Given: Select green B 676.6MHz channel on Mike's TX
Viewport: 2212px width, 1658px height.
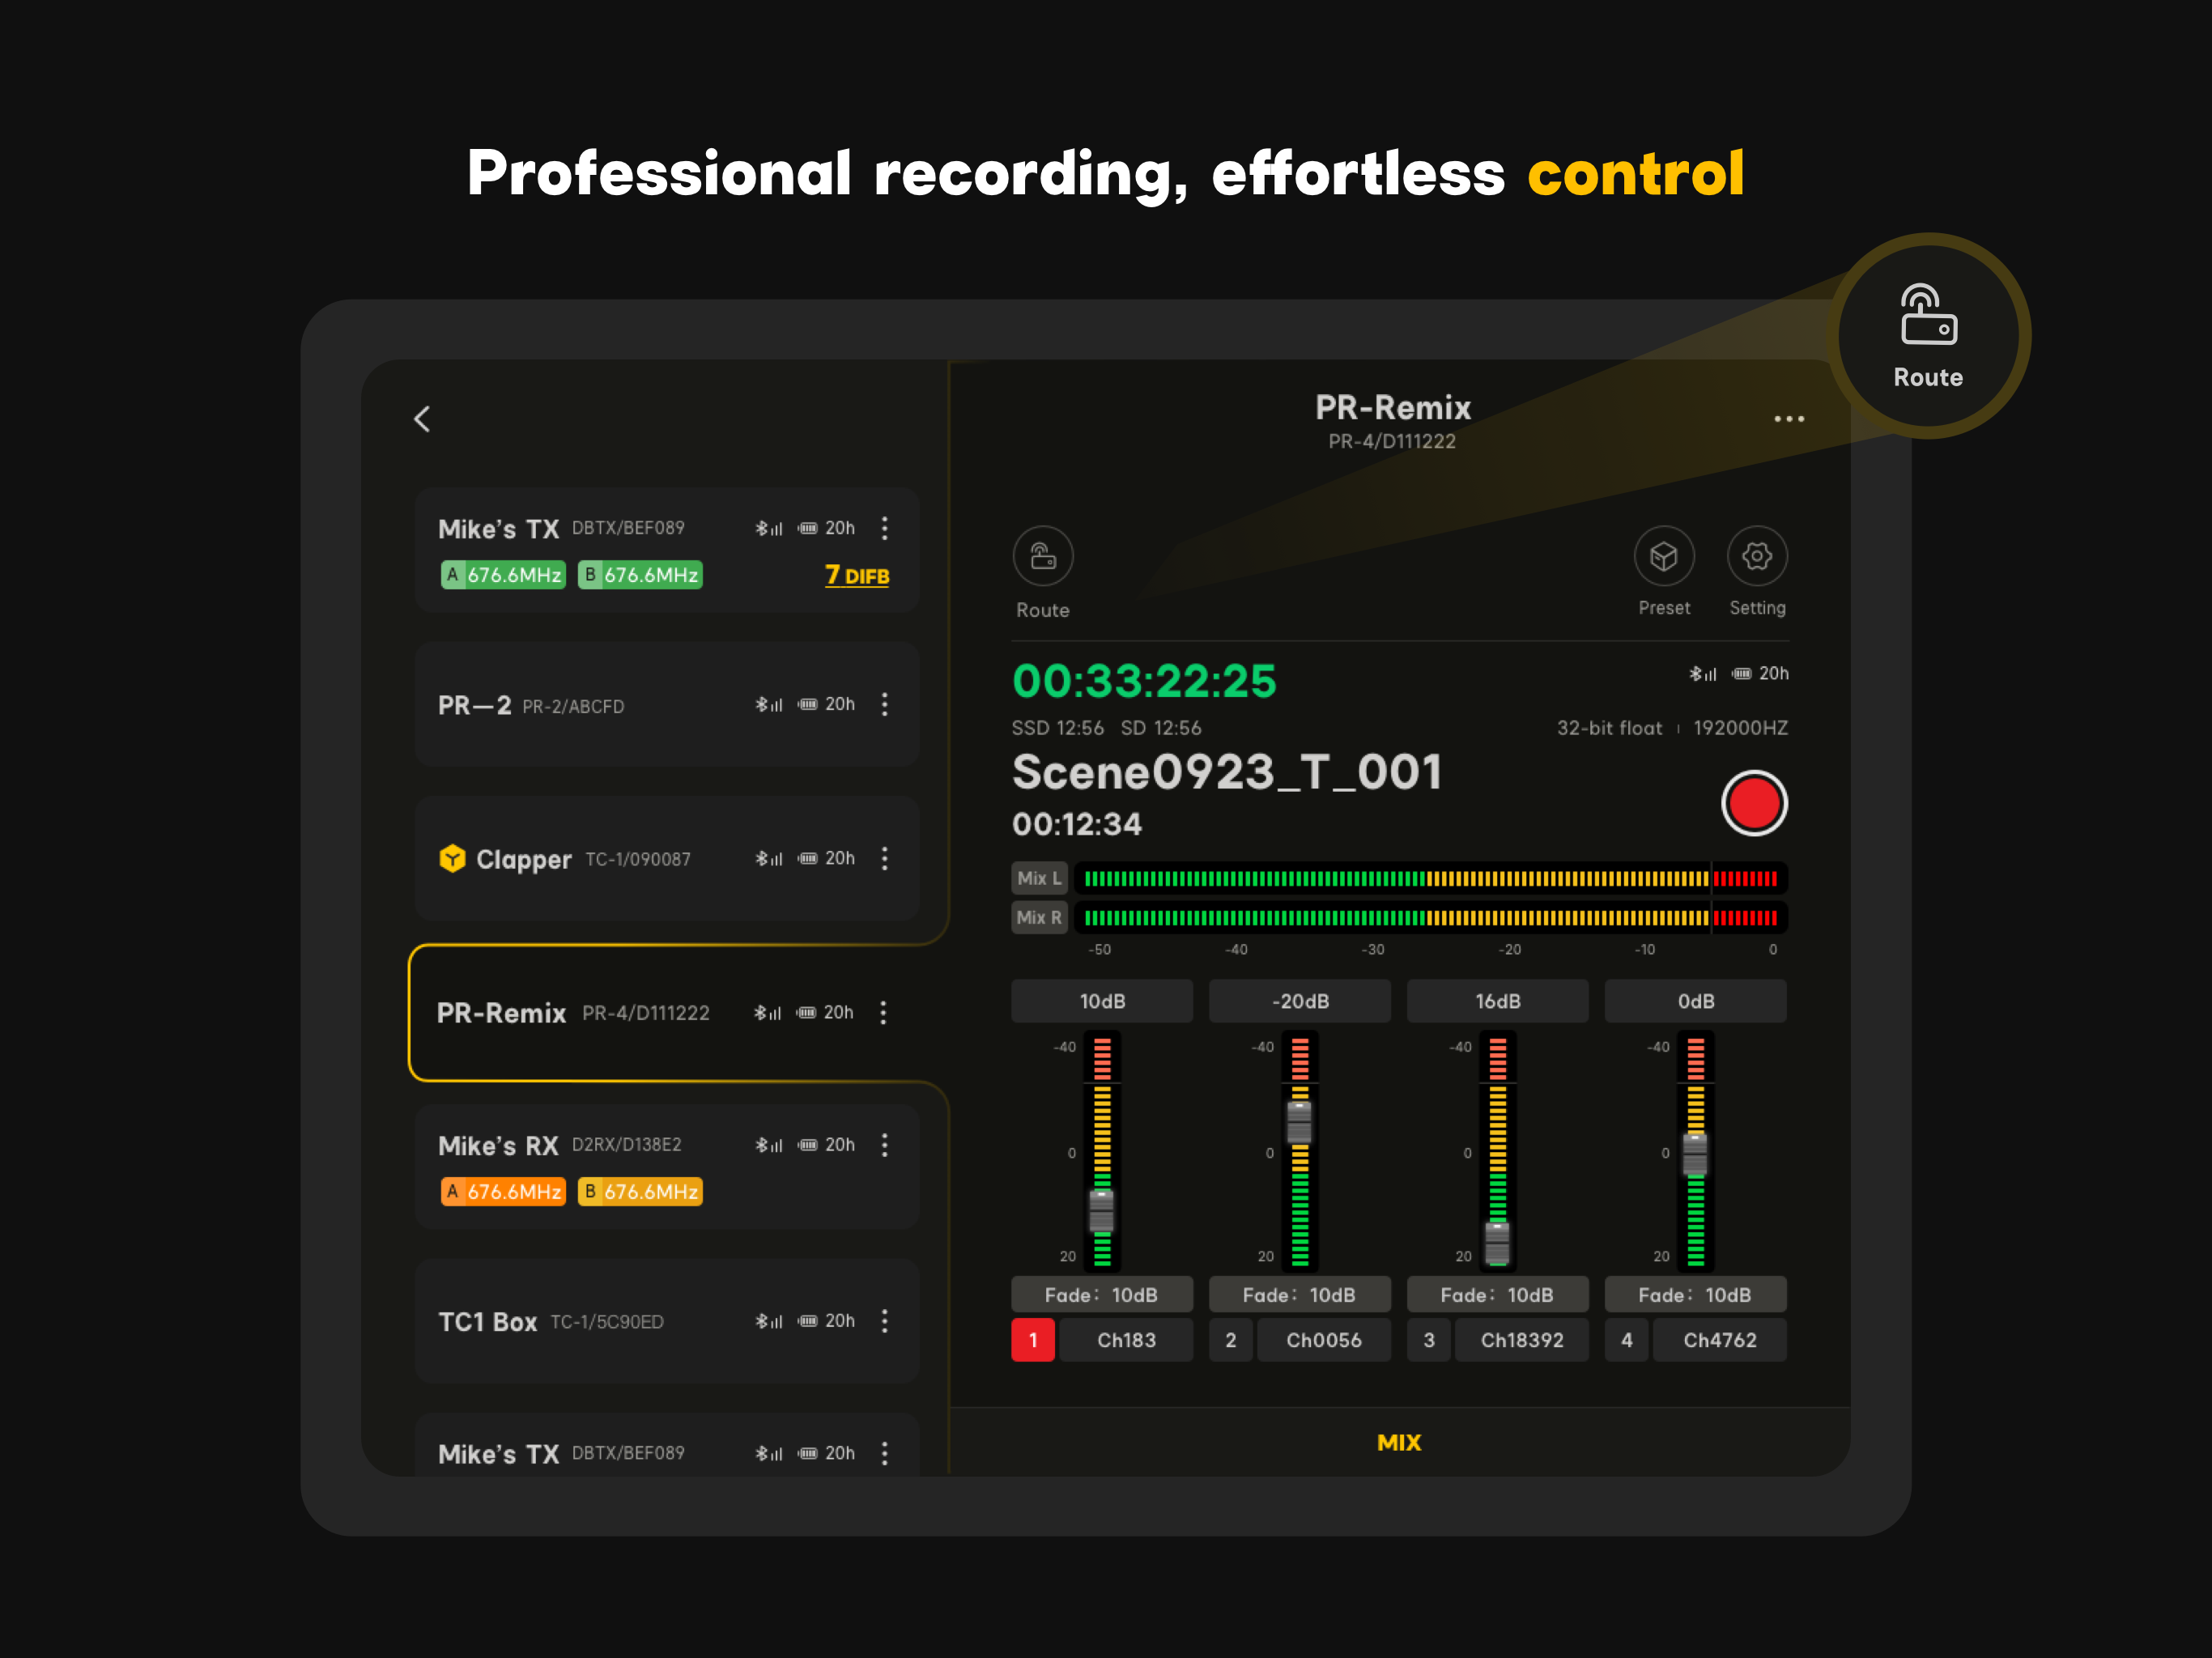Looking at the screenshot, I should tap(640, 575).
